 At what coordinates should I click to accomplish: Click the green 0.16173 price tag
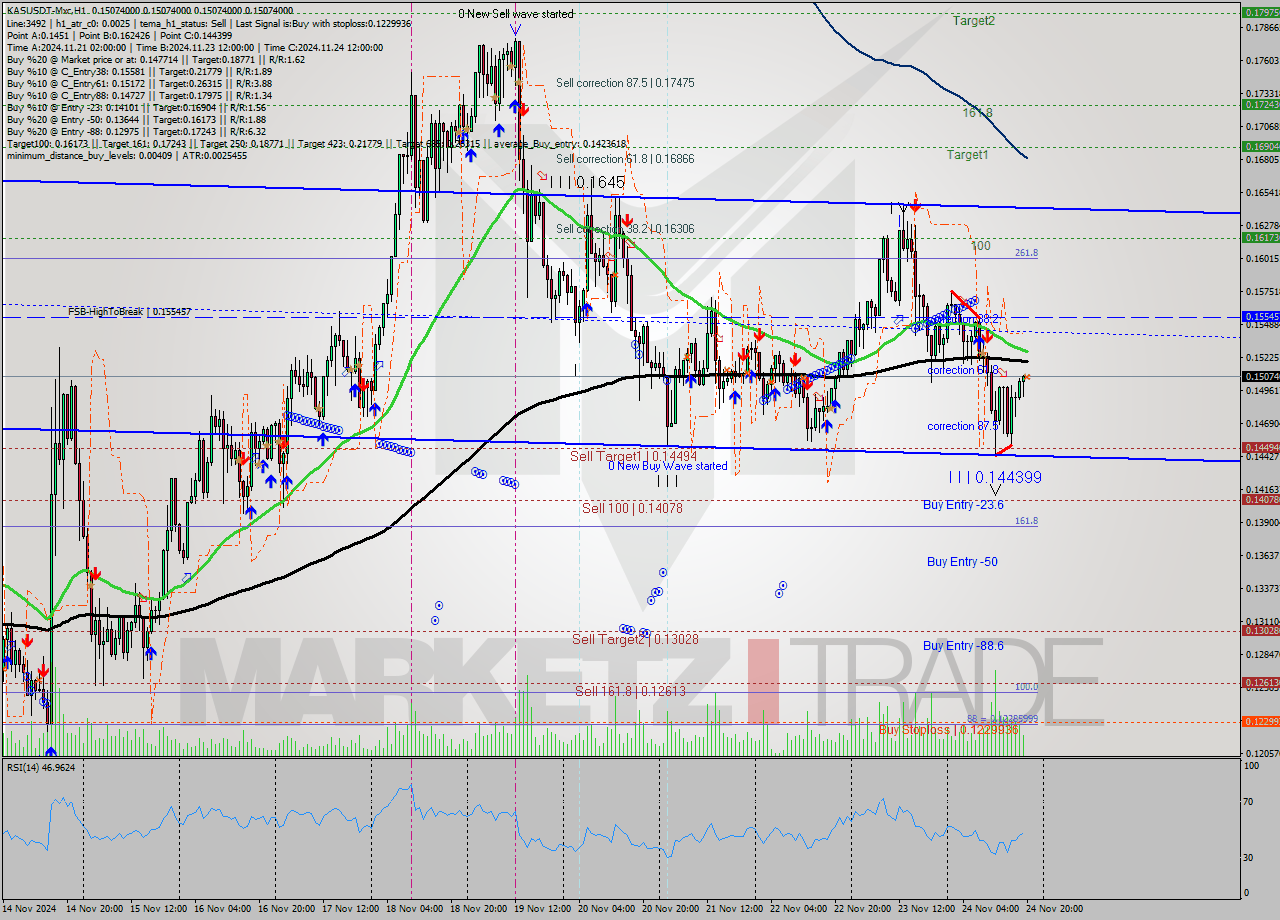click(1260, 238)
